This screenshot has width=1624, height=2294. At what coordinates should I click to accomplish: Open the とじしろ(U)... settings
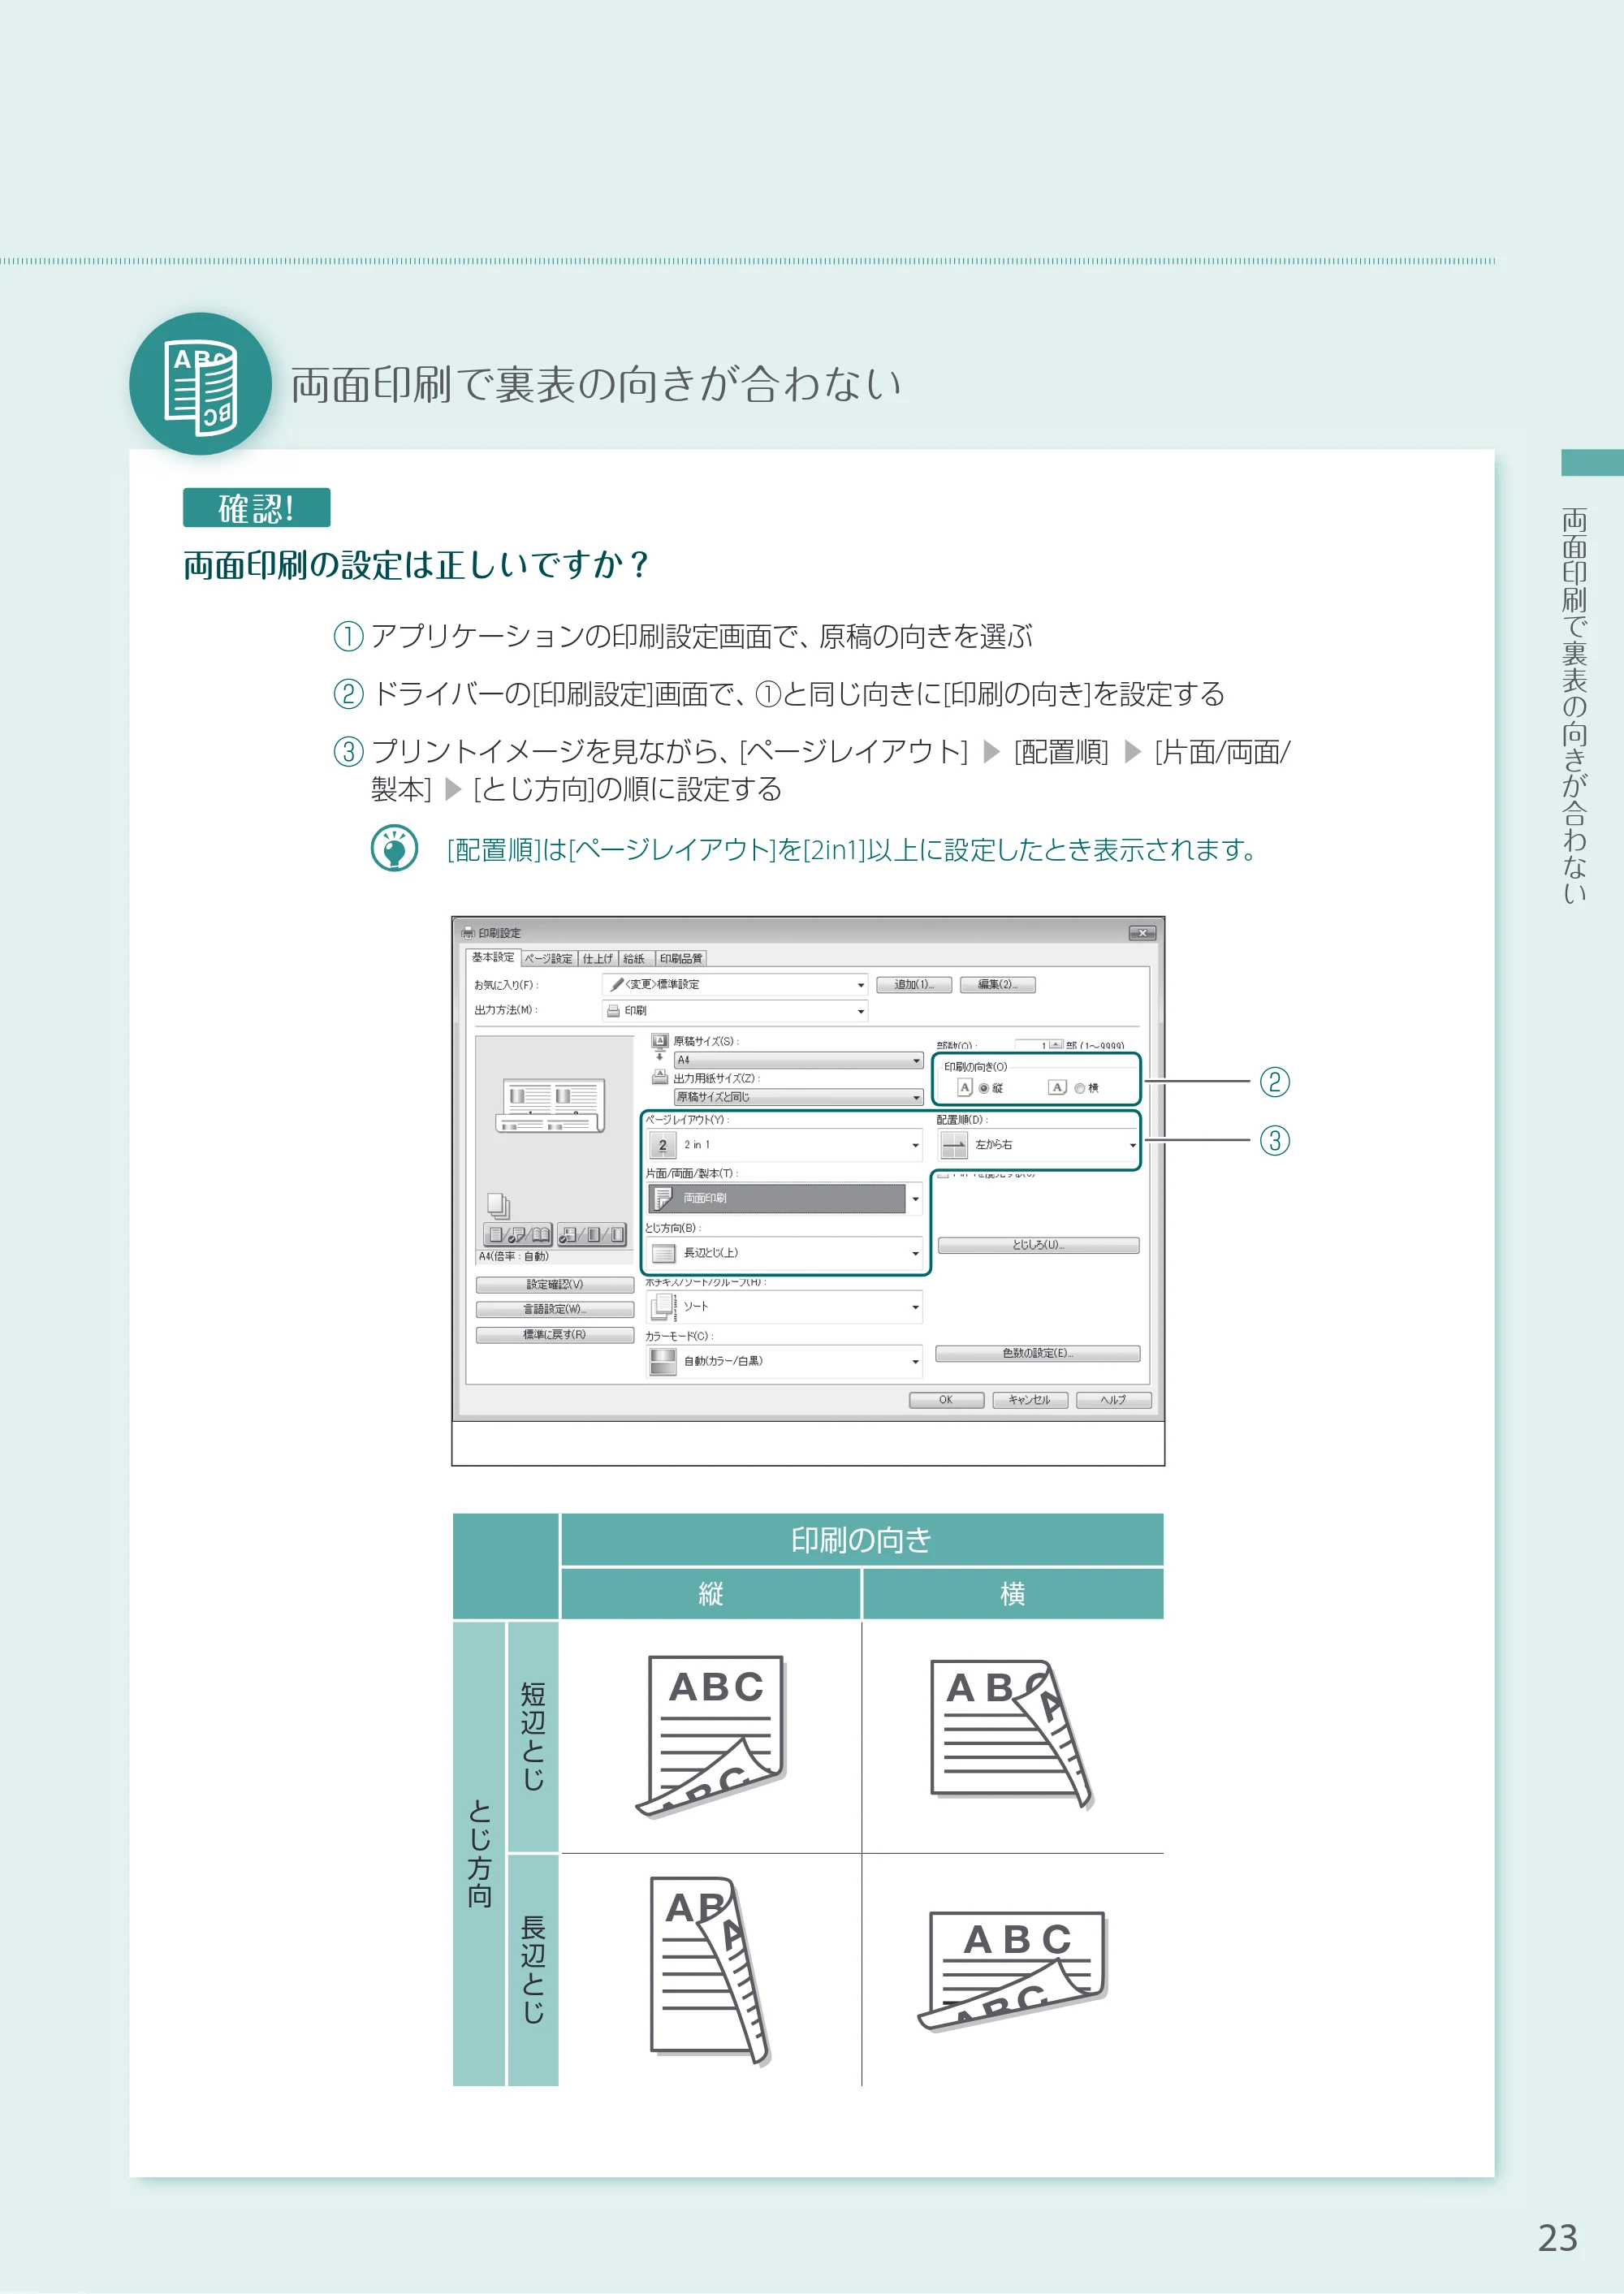click(x=1038, y=1245)
